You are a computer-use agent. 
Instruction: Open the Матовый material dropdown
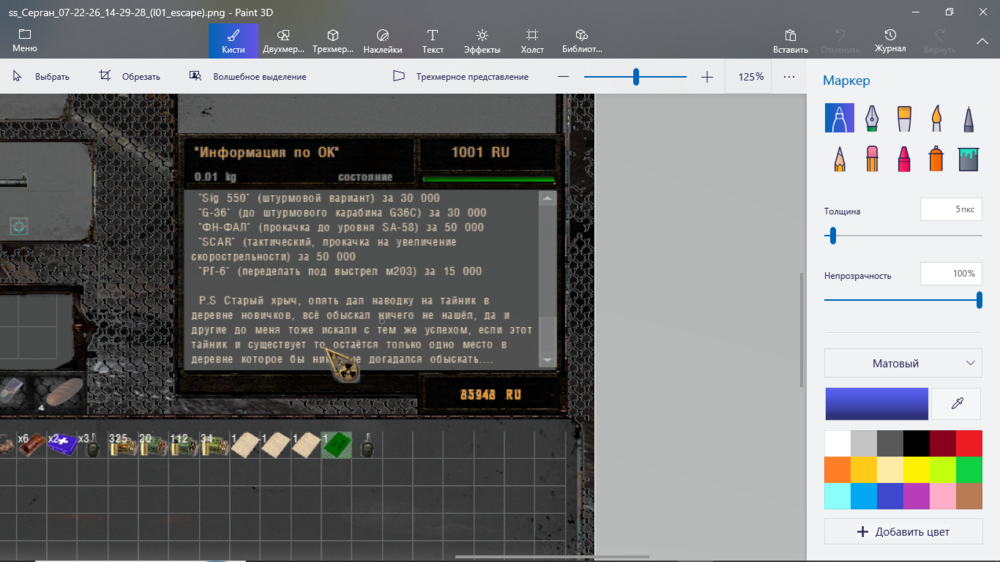tap(902, 363)
